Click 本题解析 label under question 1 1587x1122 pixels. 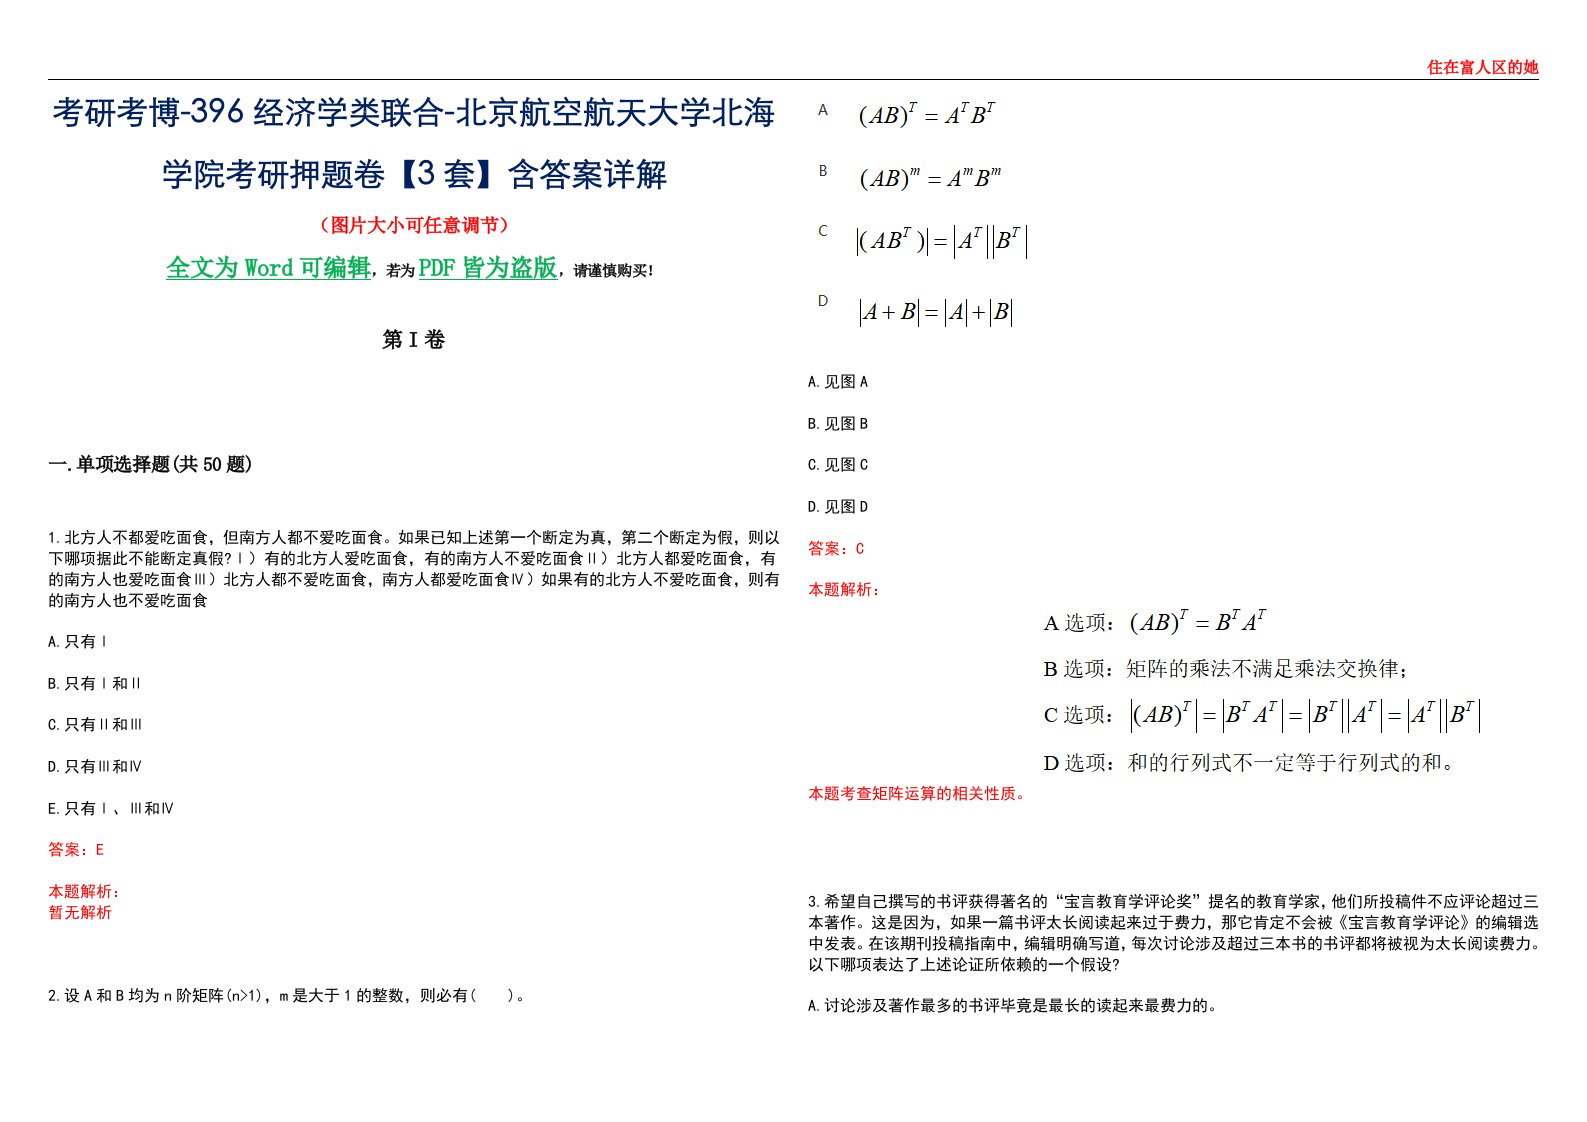click(84, 892)
